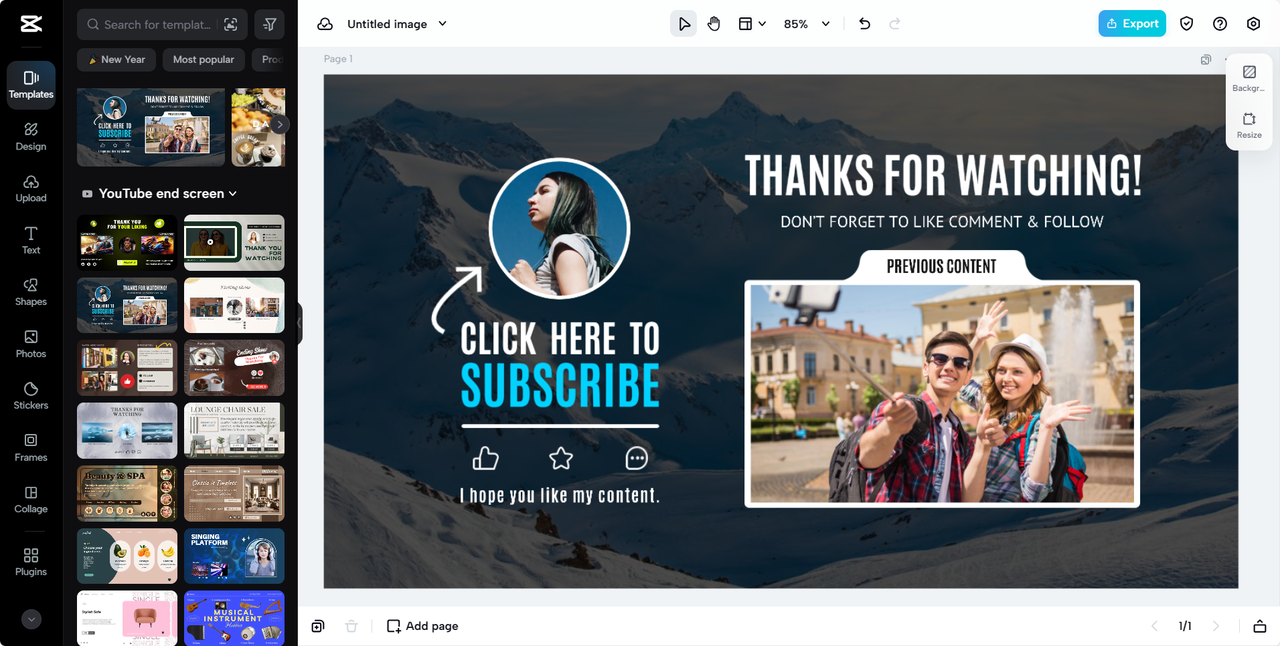Image resolution: width=1280 pixels, height=646 pixels.
Task: Click the copy page icon at bottom left
Action: pyautogui.click(x=318, y=626)
